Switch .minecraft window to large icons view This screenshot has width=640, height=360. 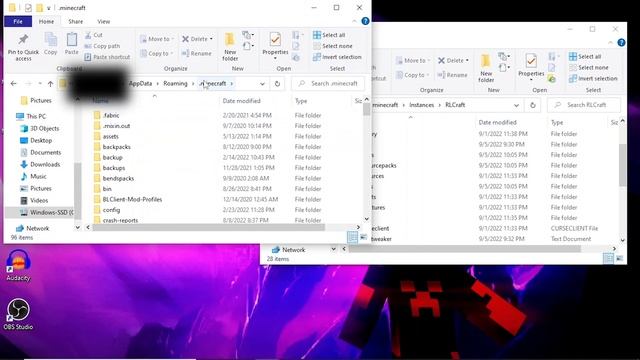(x=363, y=237)
